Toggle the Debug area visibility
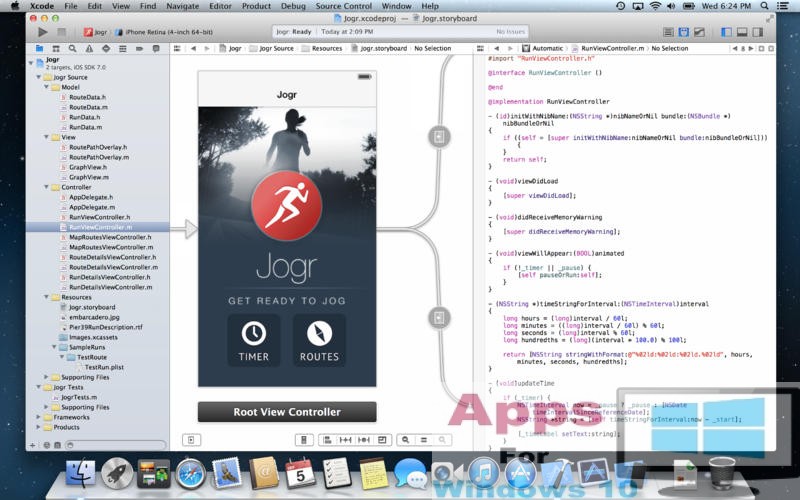The width and height of the screenshot is (800, 500). click(742, 32)
